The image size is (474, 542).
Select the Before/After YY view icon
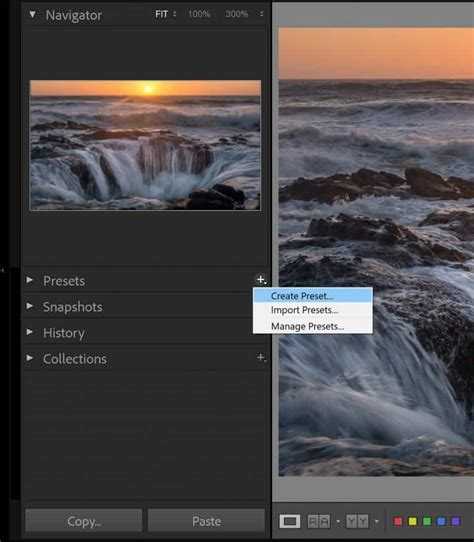357,521
